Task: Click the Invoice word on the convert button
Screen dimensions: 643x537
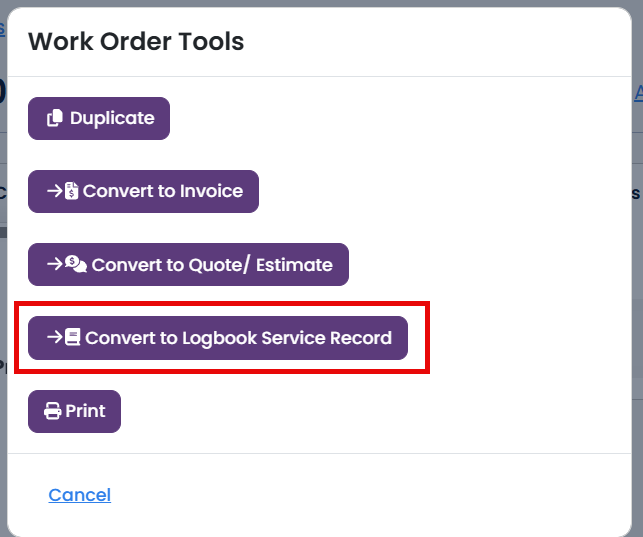Action: [x=211, y=191]
